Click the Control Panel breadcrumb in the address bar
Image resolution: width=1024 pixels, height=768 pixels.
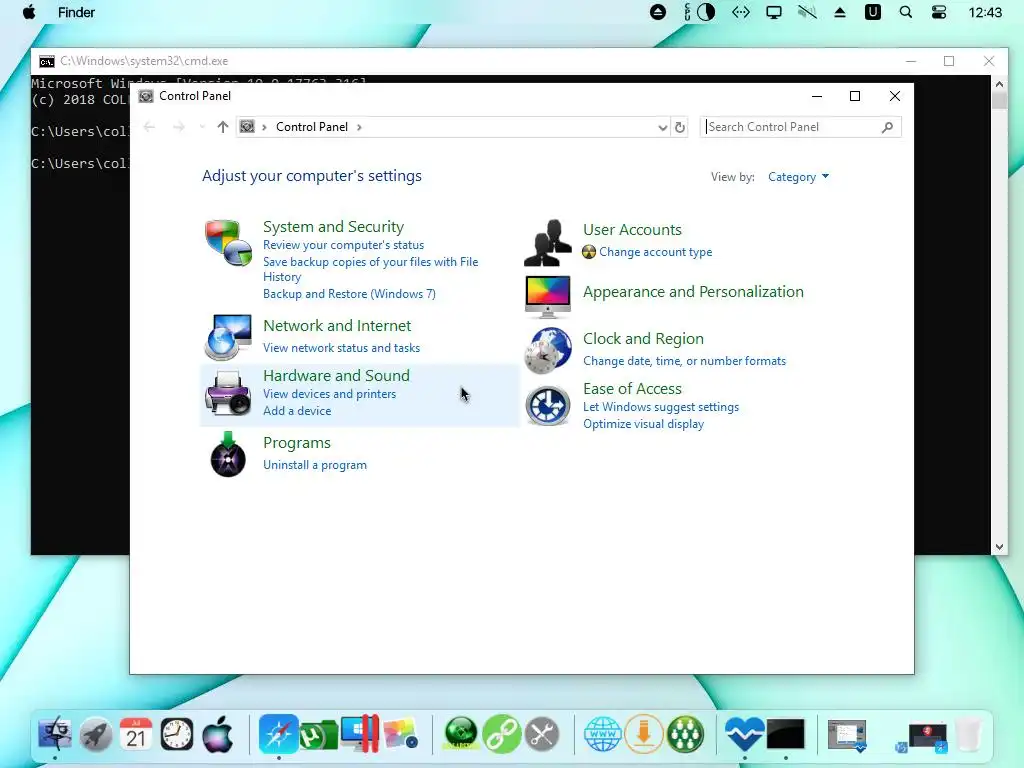(x=312, y=127)
